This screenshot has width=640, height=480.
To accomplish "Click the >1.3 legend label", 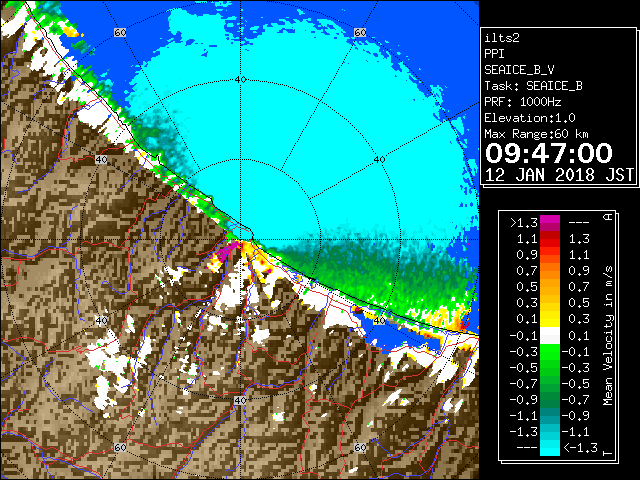I will tap(524, 223).
